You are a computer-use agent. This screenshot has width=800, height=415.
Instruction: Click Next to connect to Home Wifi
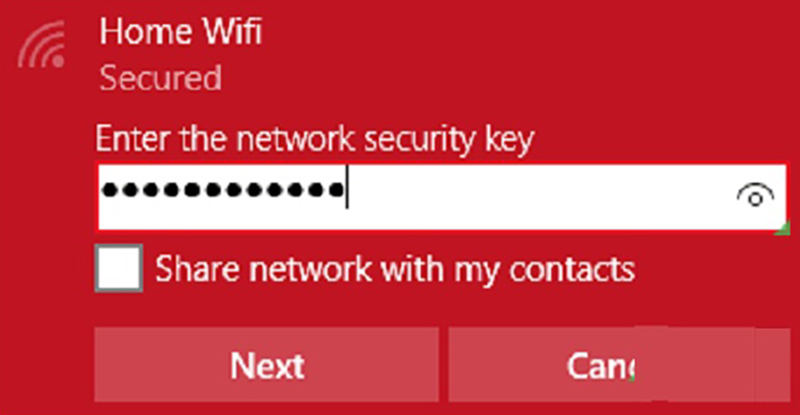coord(266,364)
